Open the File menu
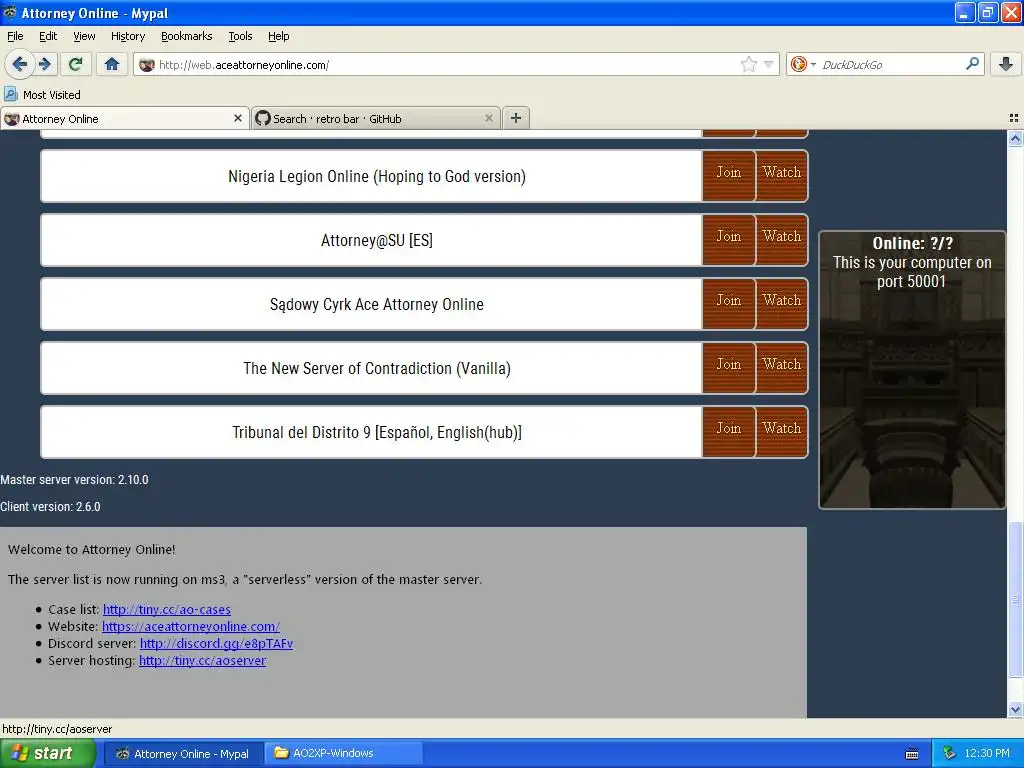The image size is (1024, 768). [15, 36]
